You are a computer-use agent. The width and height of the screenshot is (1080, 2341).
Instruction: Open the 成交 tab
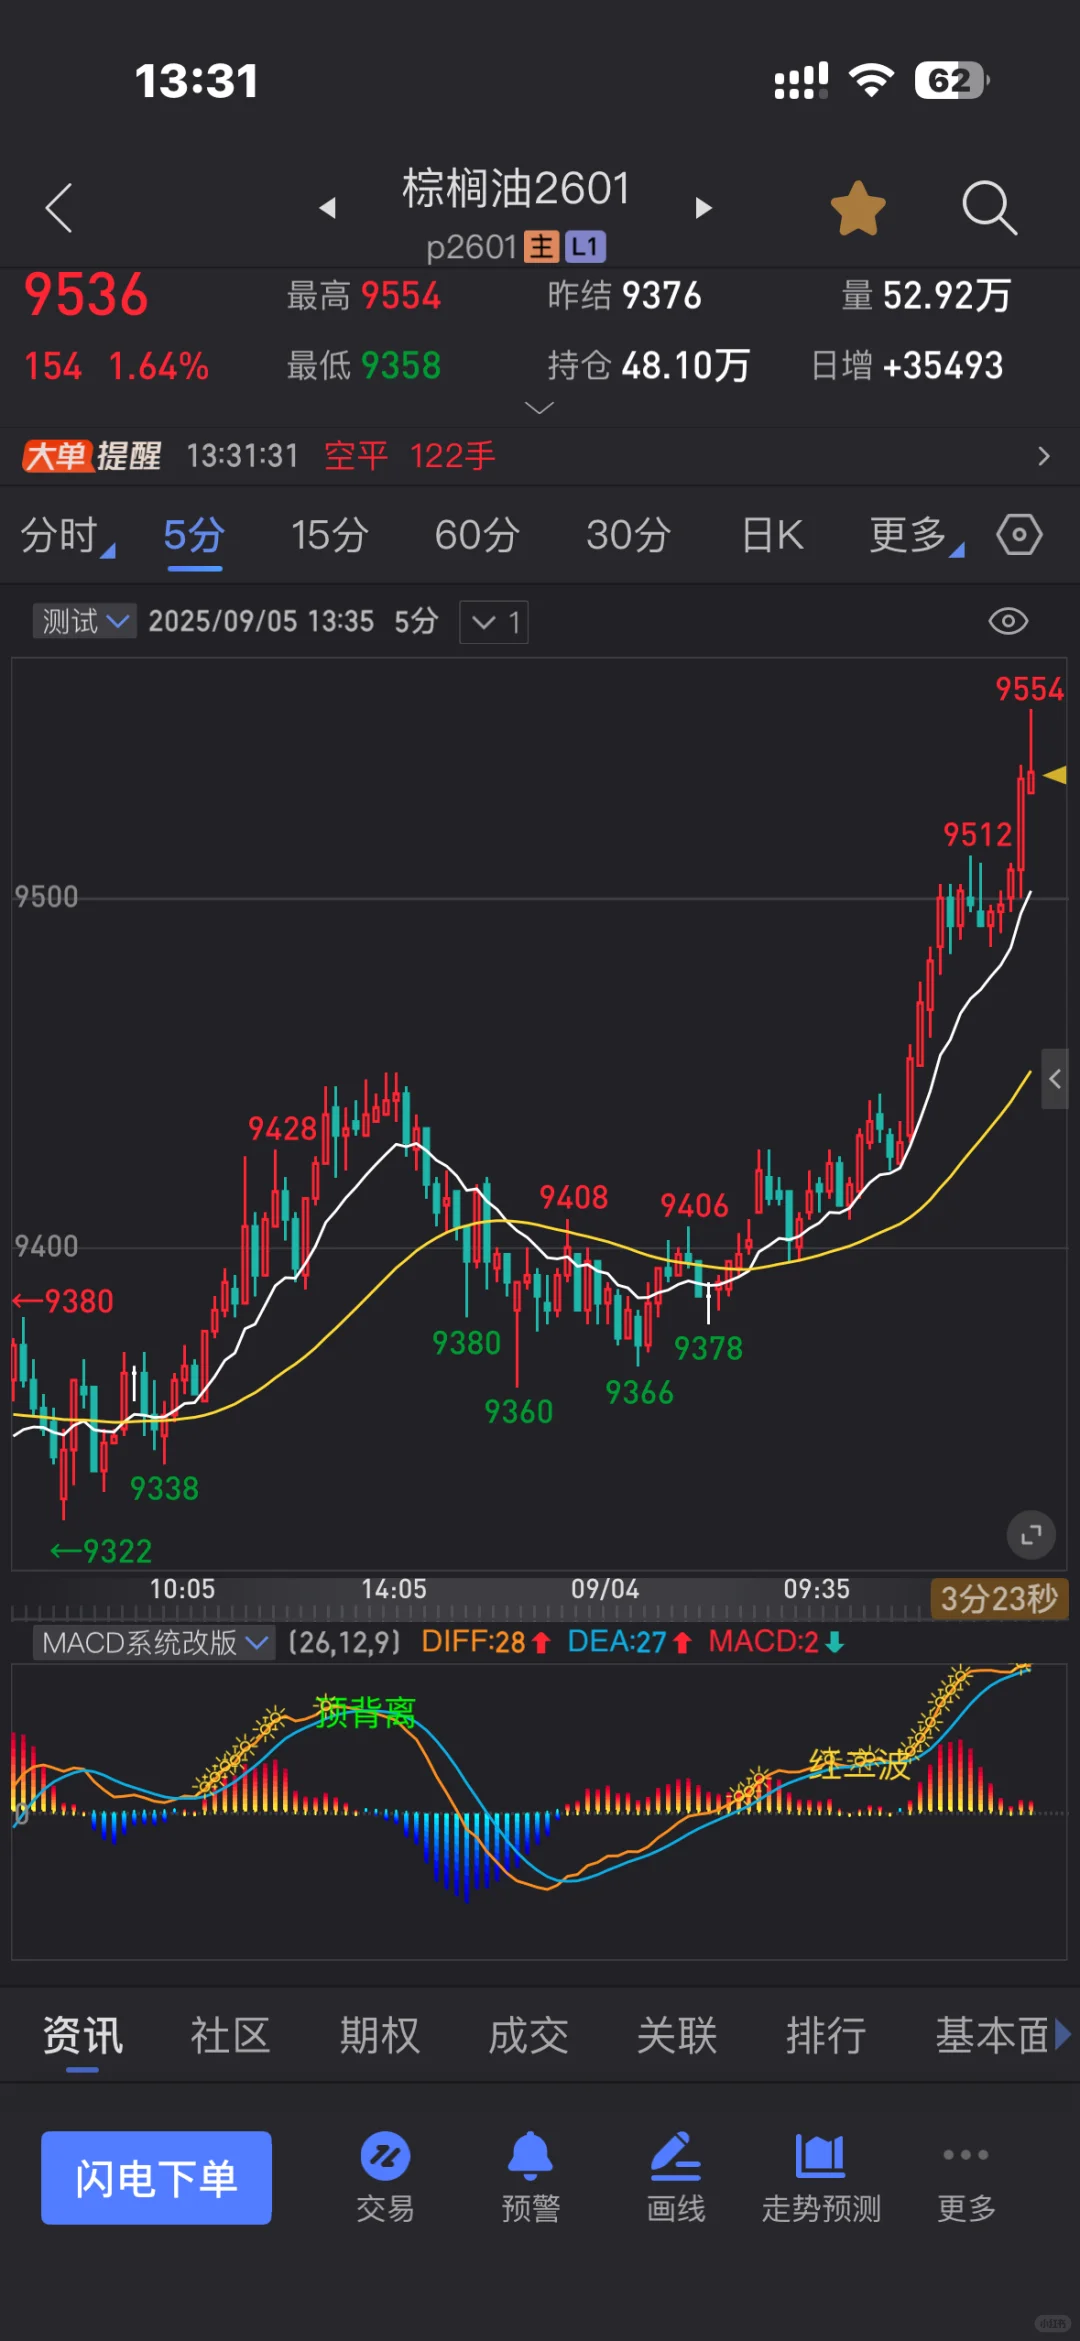click(x=528, y=2035)
